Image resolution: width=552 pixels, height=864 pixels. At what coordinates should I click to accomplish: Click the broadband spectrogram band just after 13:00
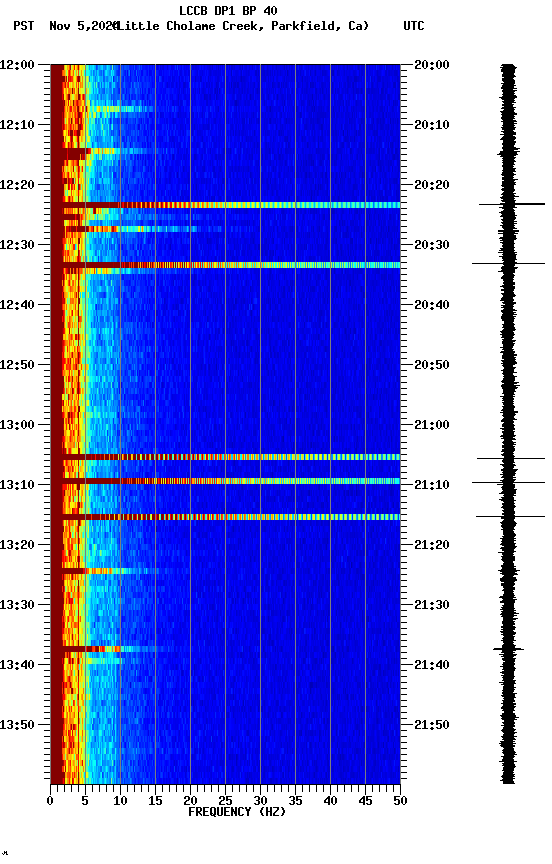click(x=225, y=457)
